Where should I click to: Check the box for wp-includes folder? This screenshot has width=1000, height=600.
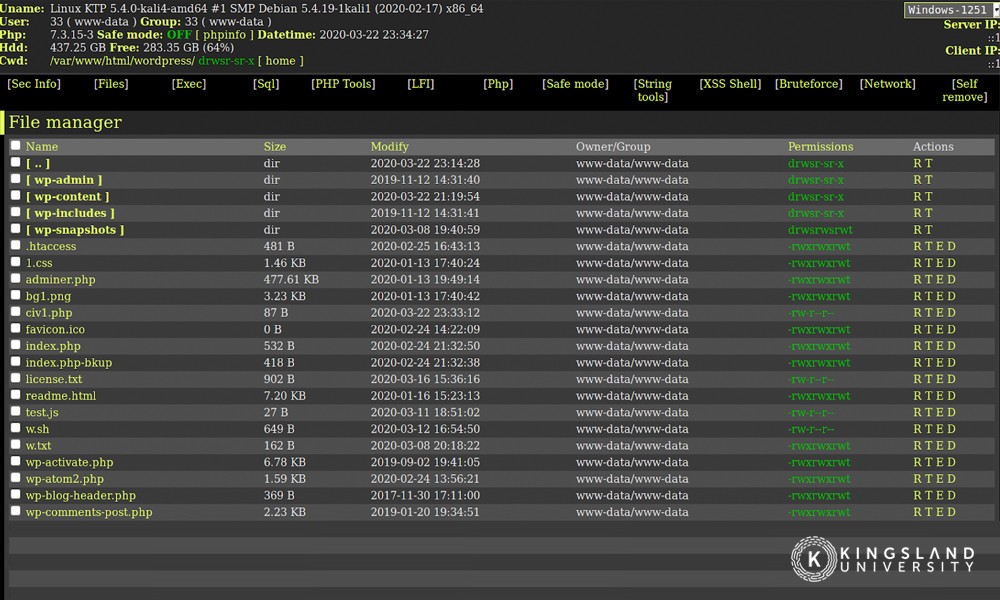point(15,212)
